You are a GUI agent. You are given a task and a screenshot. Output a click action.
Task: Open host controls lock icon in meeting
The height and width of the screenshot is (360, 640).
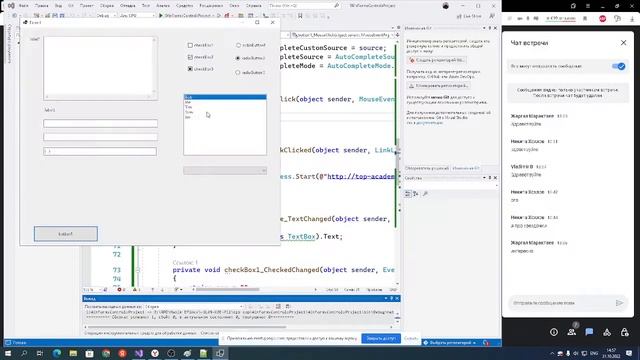625,332
